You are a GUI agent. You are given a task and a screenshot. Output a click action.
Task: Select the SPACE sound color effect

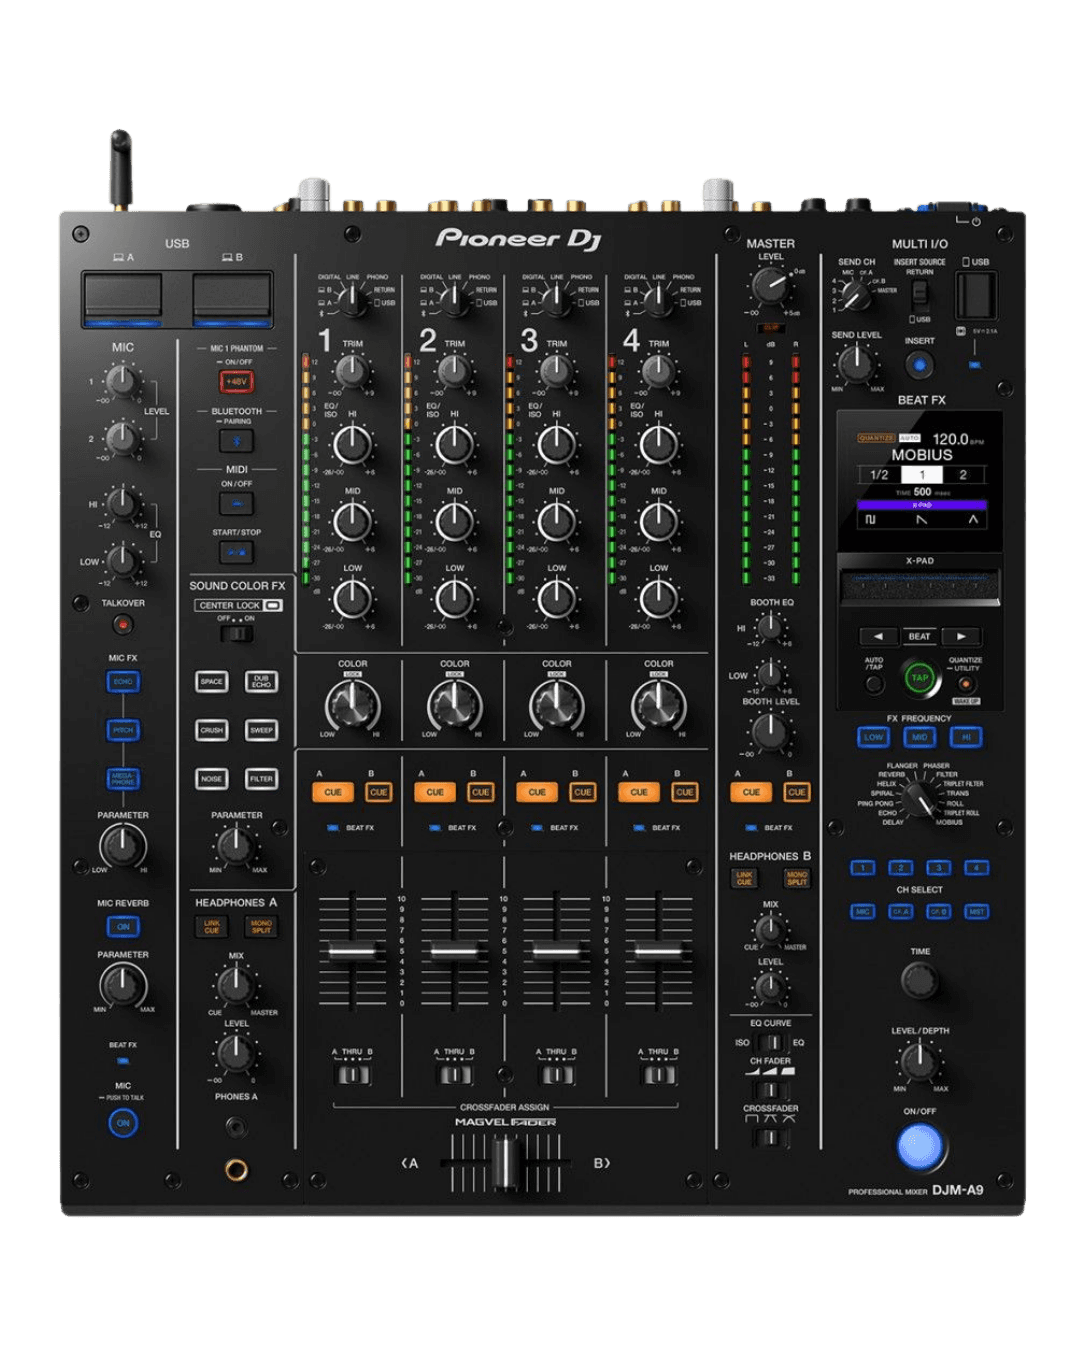point(211,681)
